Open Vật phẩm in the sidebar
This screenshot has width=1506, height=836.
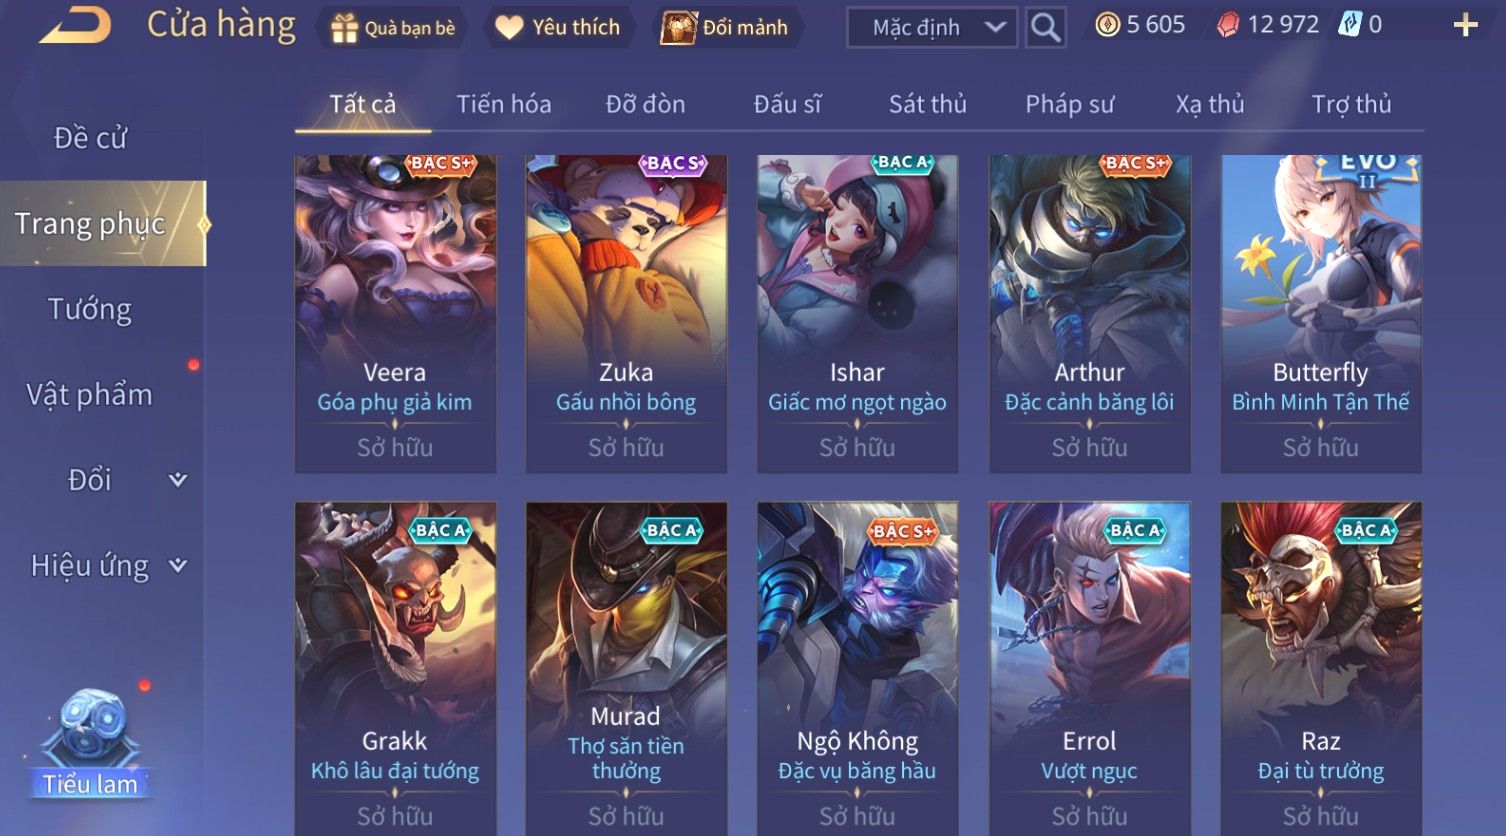pos(90,395)
